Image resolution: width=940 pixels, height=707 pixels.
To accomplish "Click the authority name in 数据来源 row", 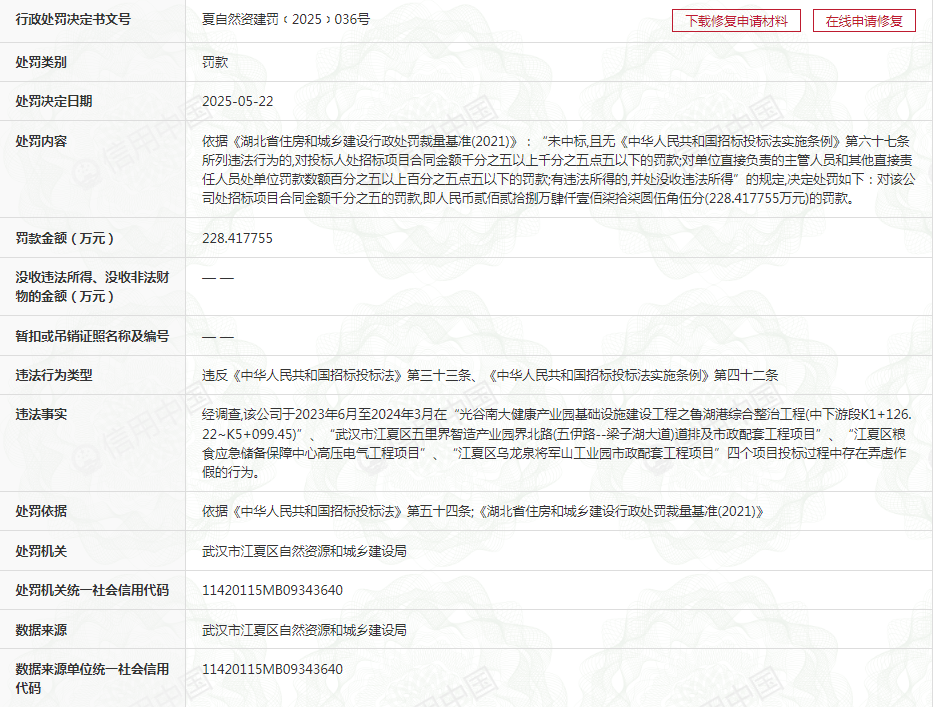I will coord(304,630).
